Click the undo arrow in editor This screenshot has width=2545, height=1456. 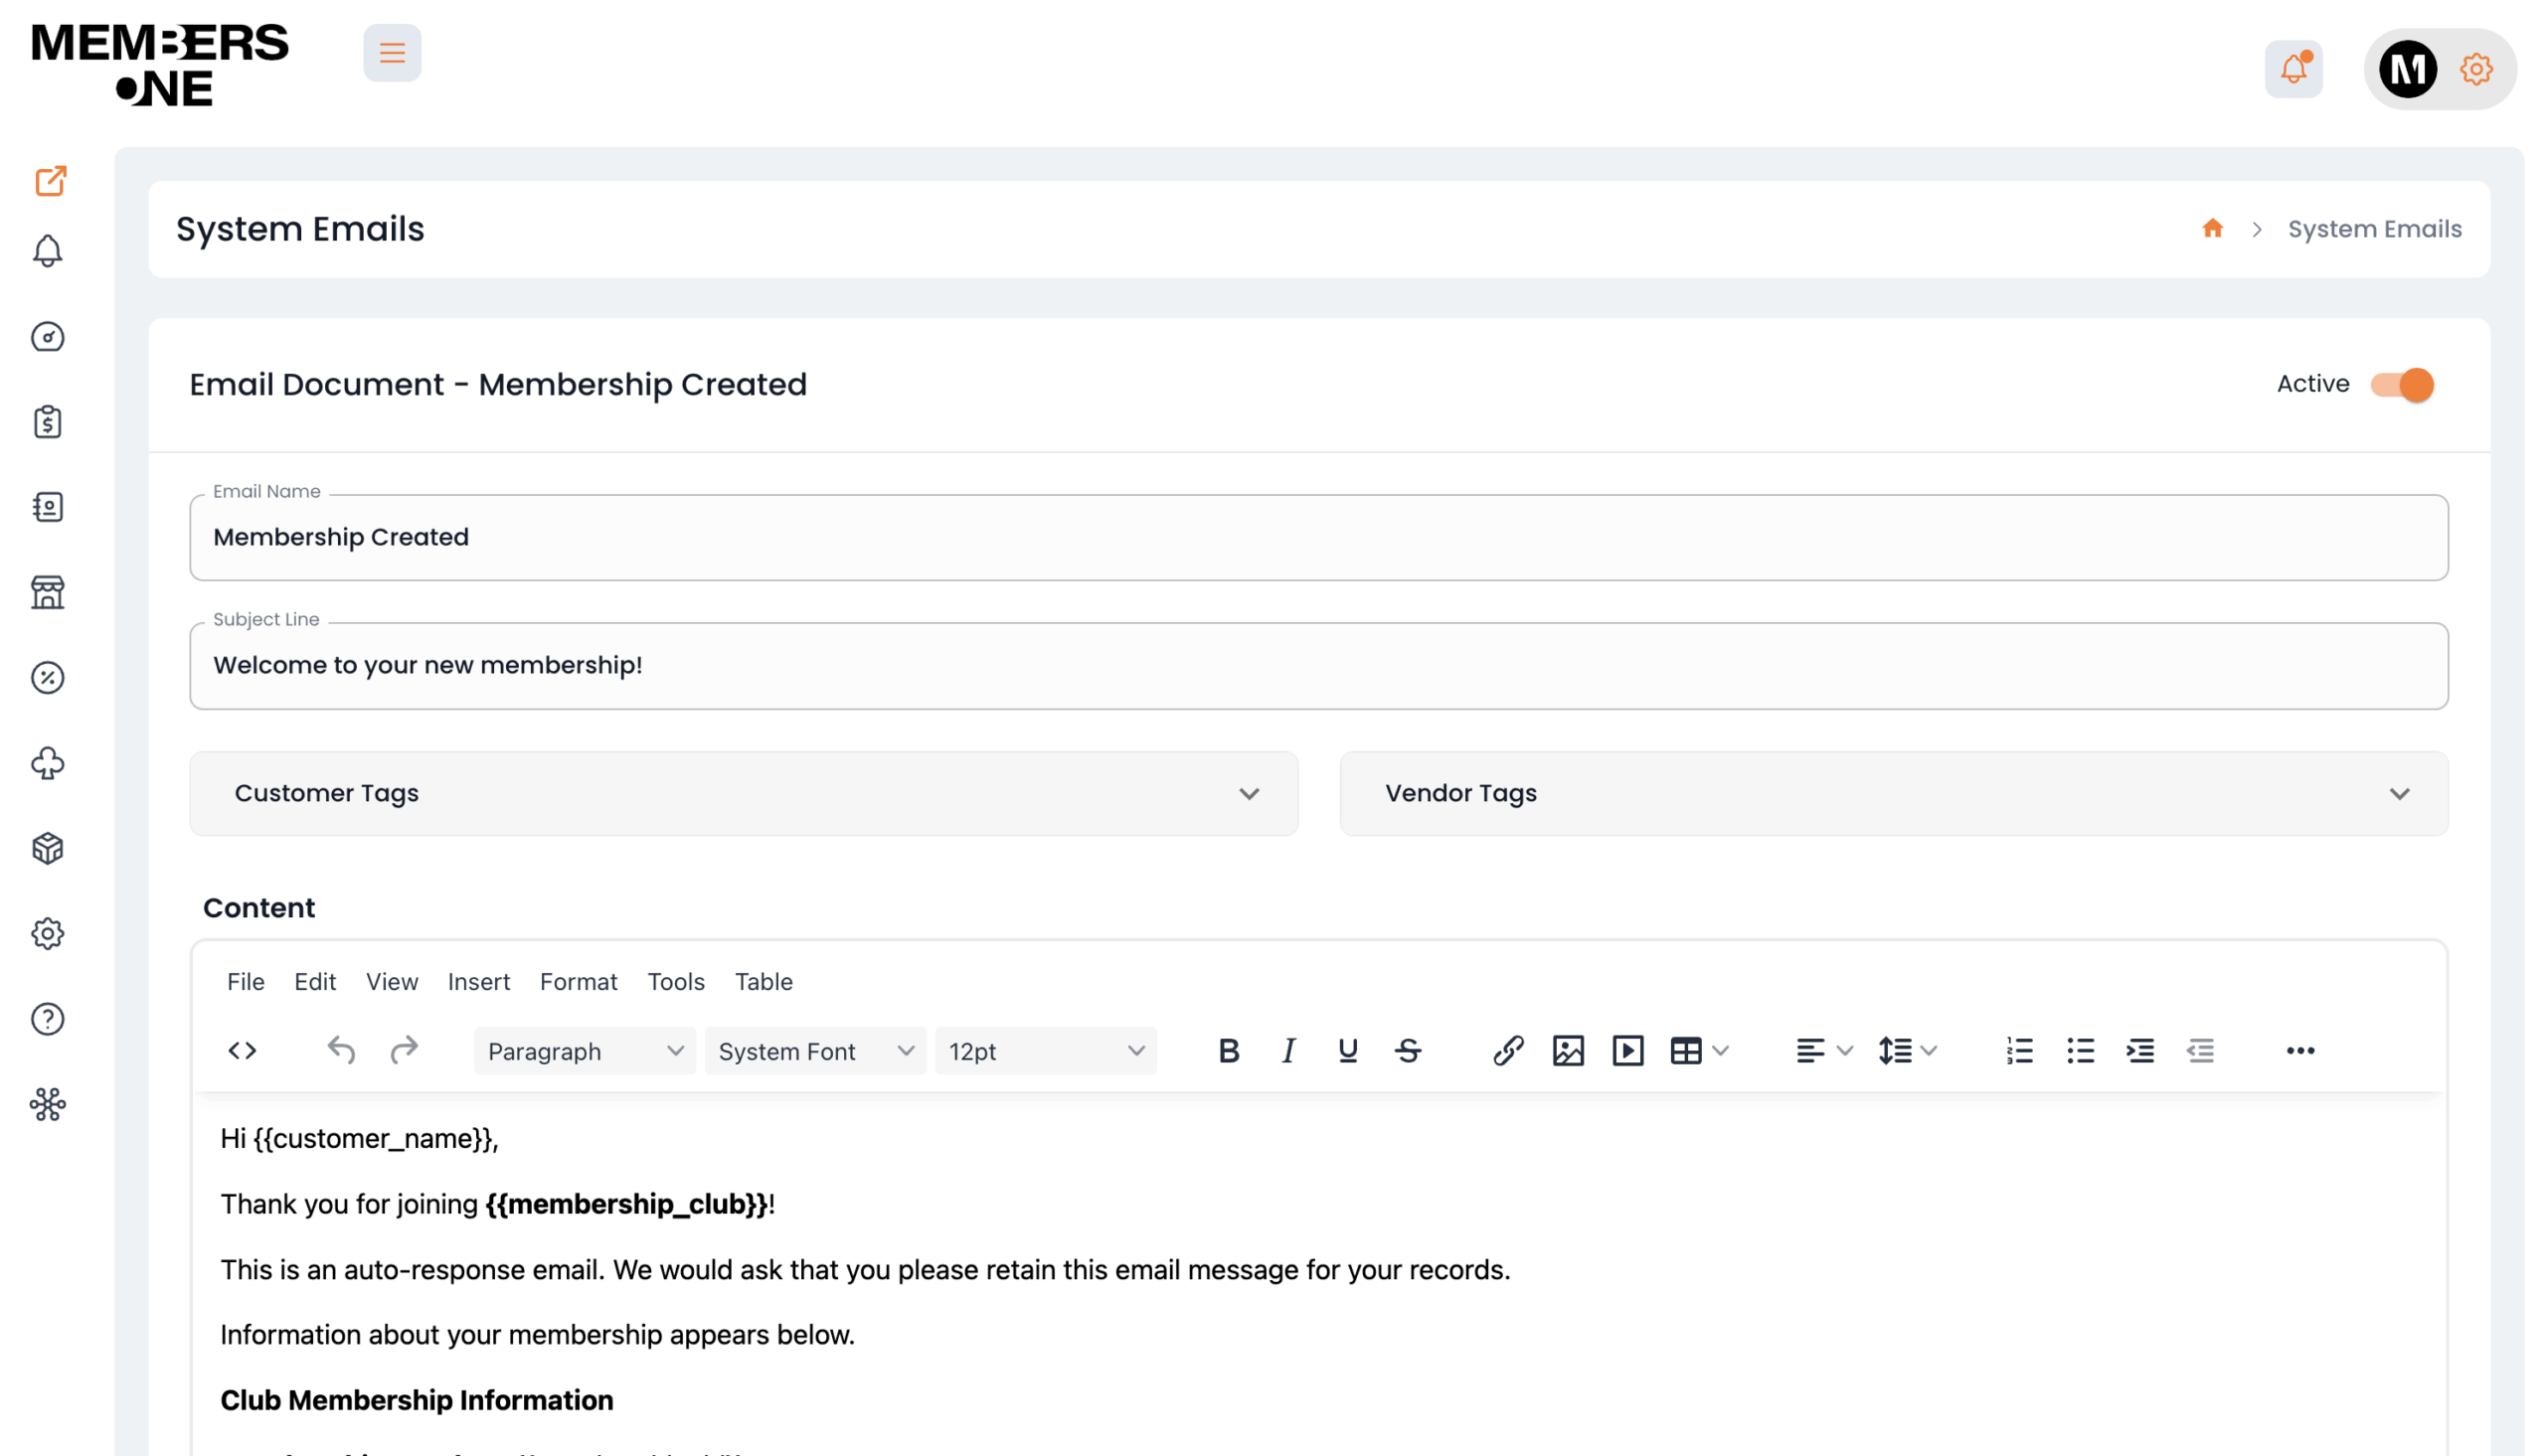click(341, 1050)
